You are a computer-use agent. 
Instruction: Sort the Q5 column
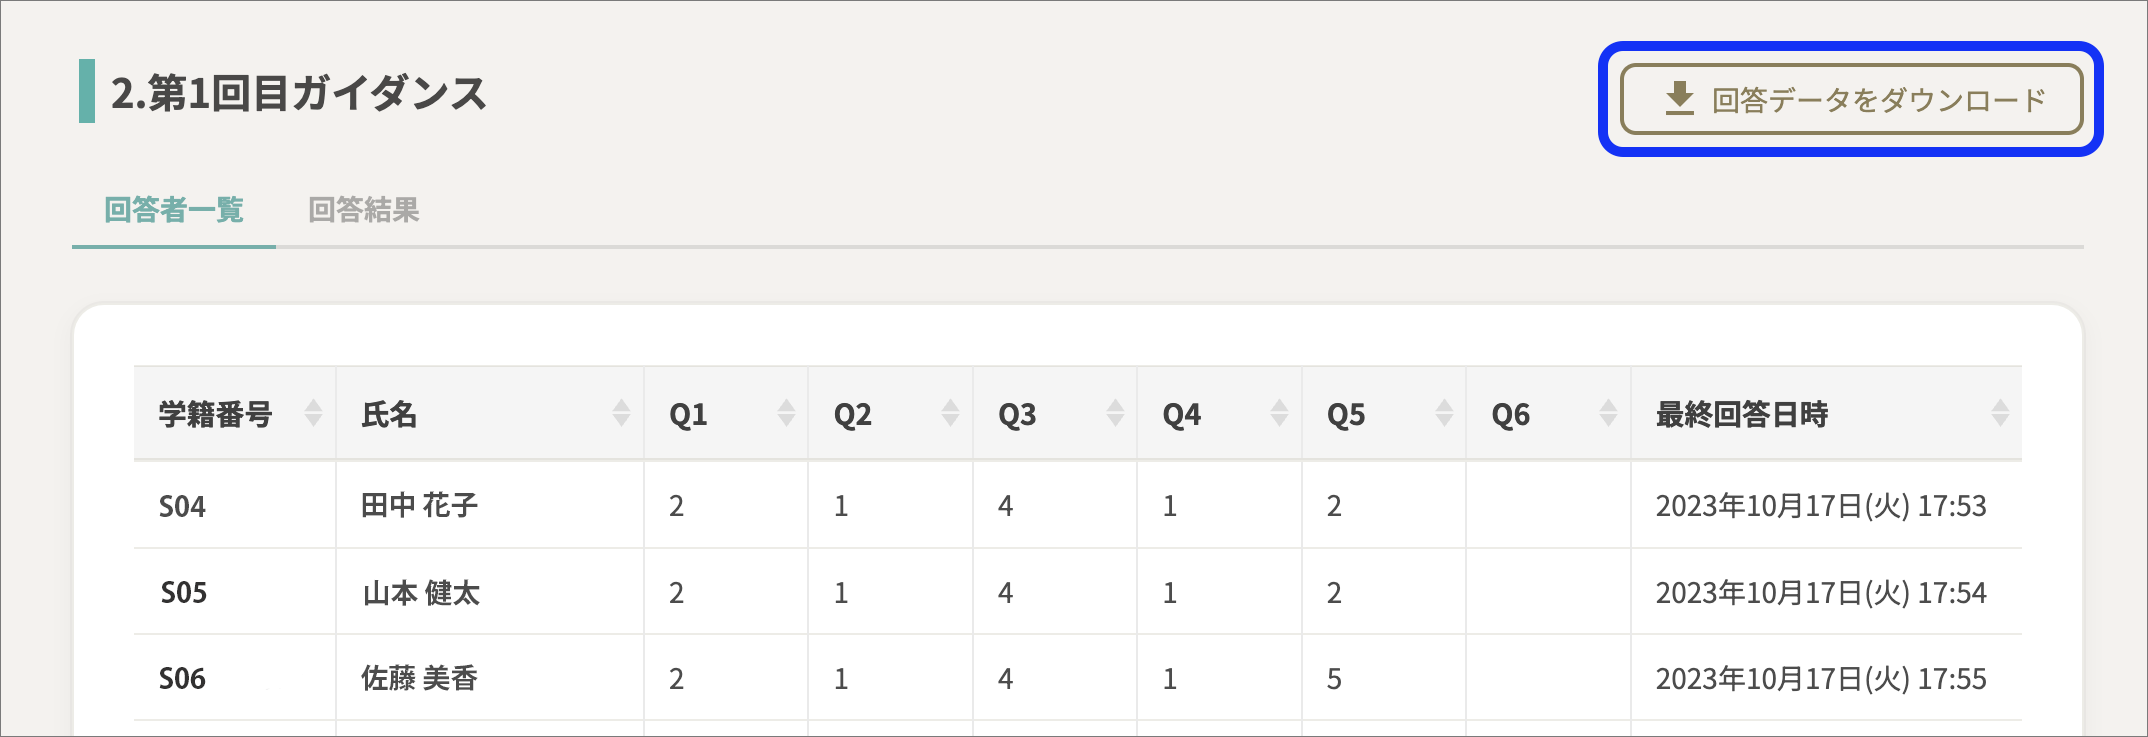1444,413
